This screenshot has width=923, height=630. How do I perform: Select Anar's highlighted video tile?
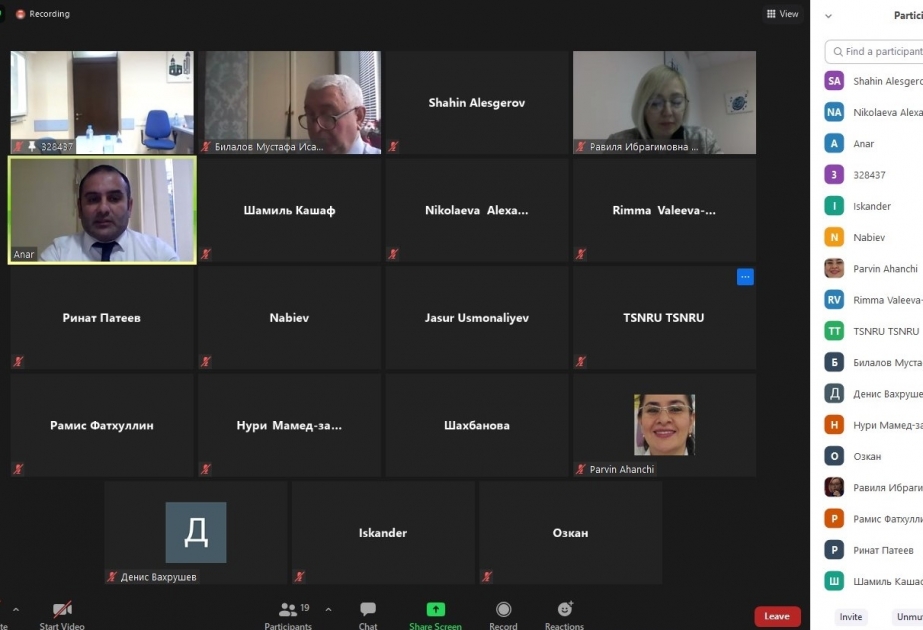102,210
